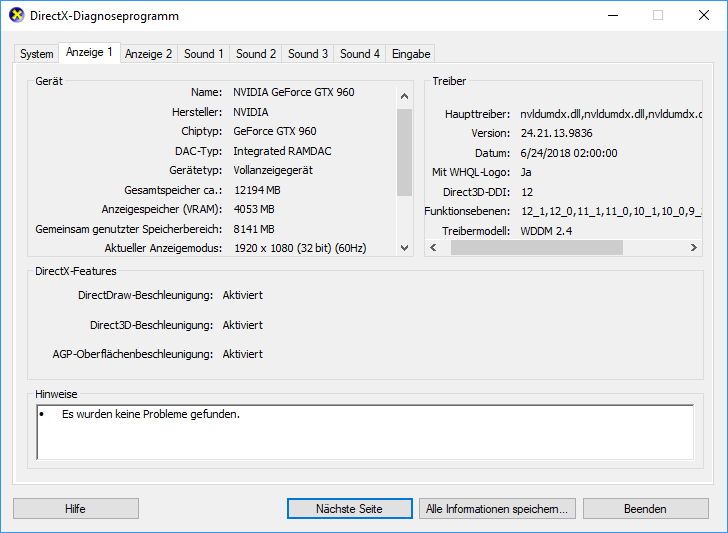This screenshot has height=533, width=728.
Task: Click the Gesamtspeicher ca. label
Action: click(173, 190)
